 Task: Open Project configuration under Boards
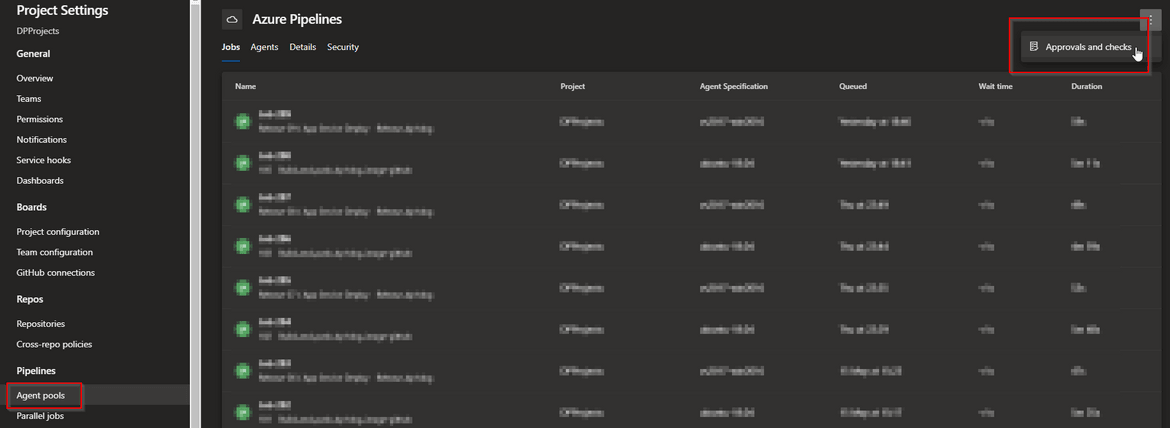click(x=57, y=232)
